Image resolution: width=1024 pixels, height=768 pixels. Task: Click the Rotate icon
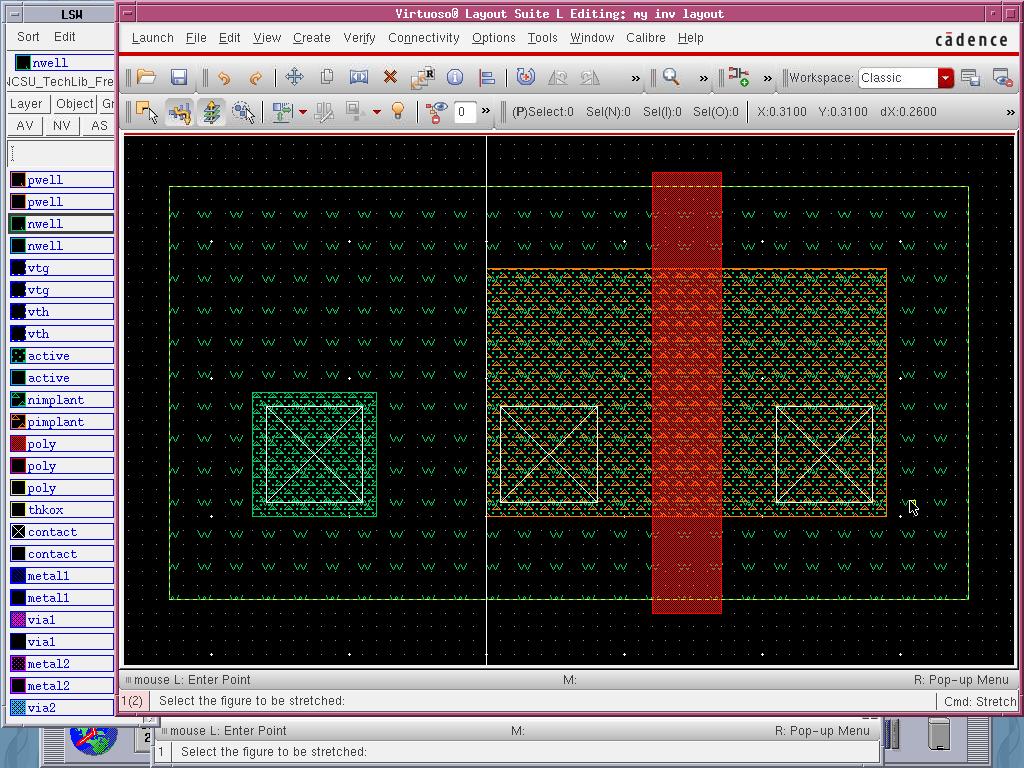pyautogui.click(x=526, y=77)
